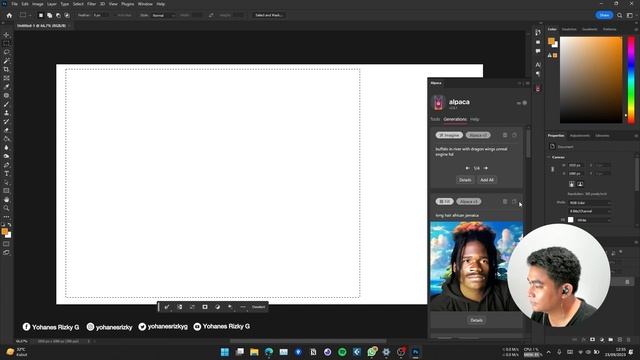Collapse the Canvas section in Properties
Image resolution: width=640 pixels, height=360 pixels.
(549, 157)
